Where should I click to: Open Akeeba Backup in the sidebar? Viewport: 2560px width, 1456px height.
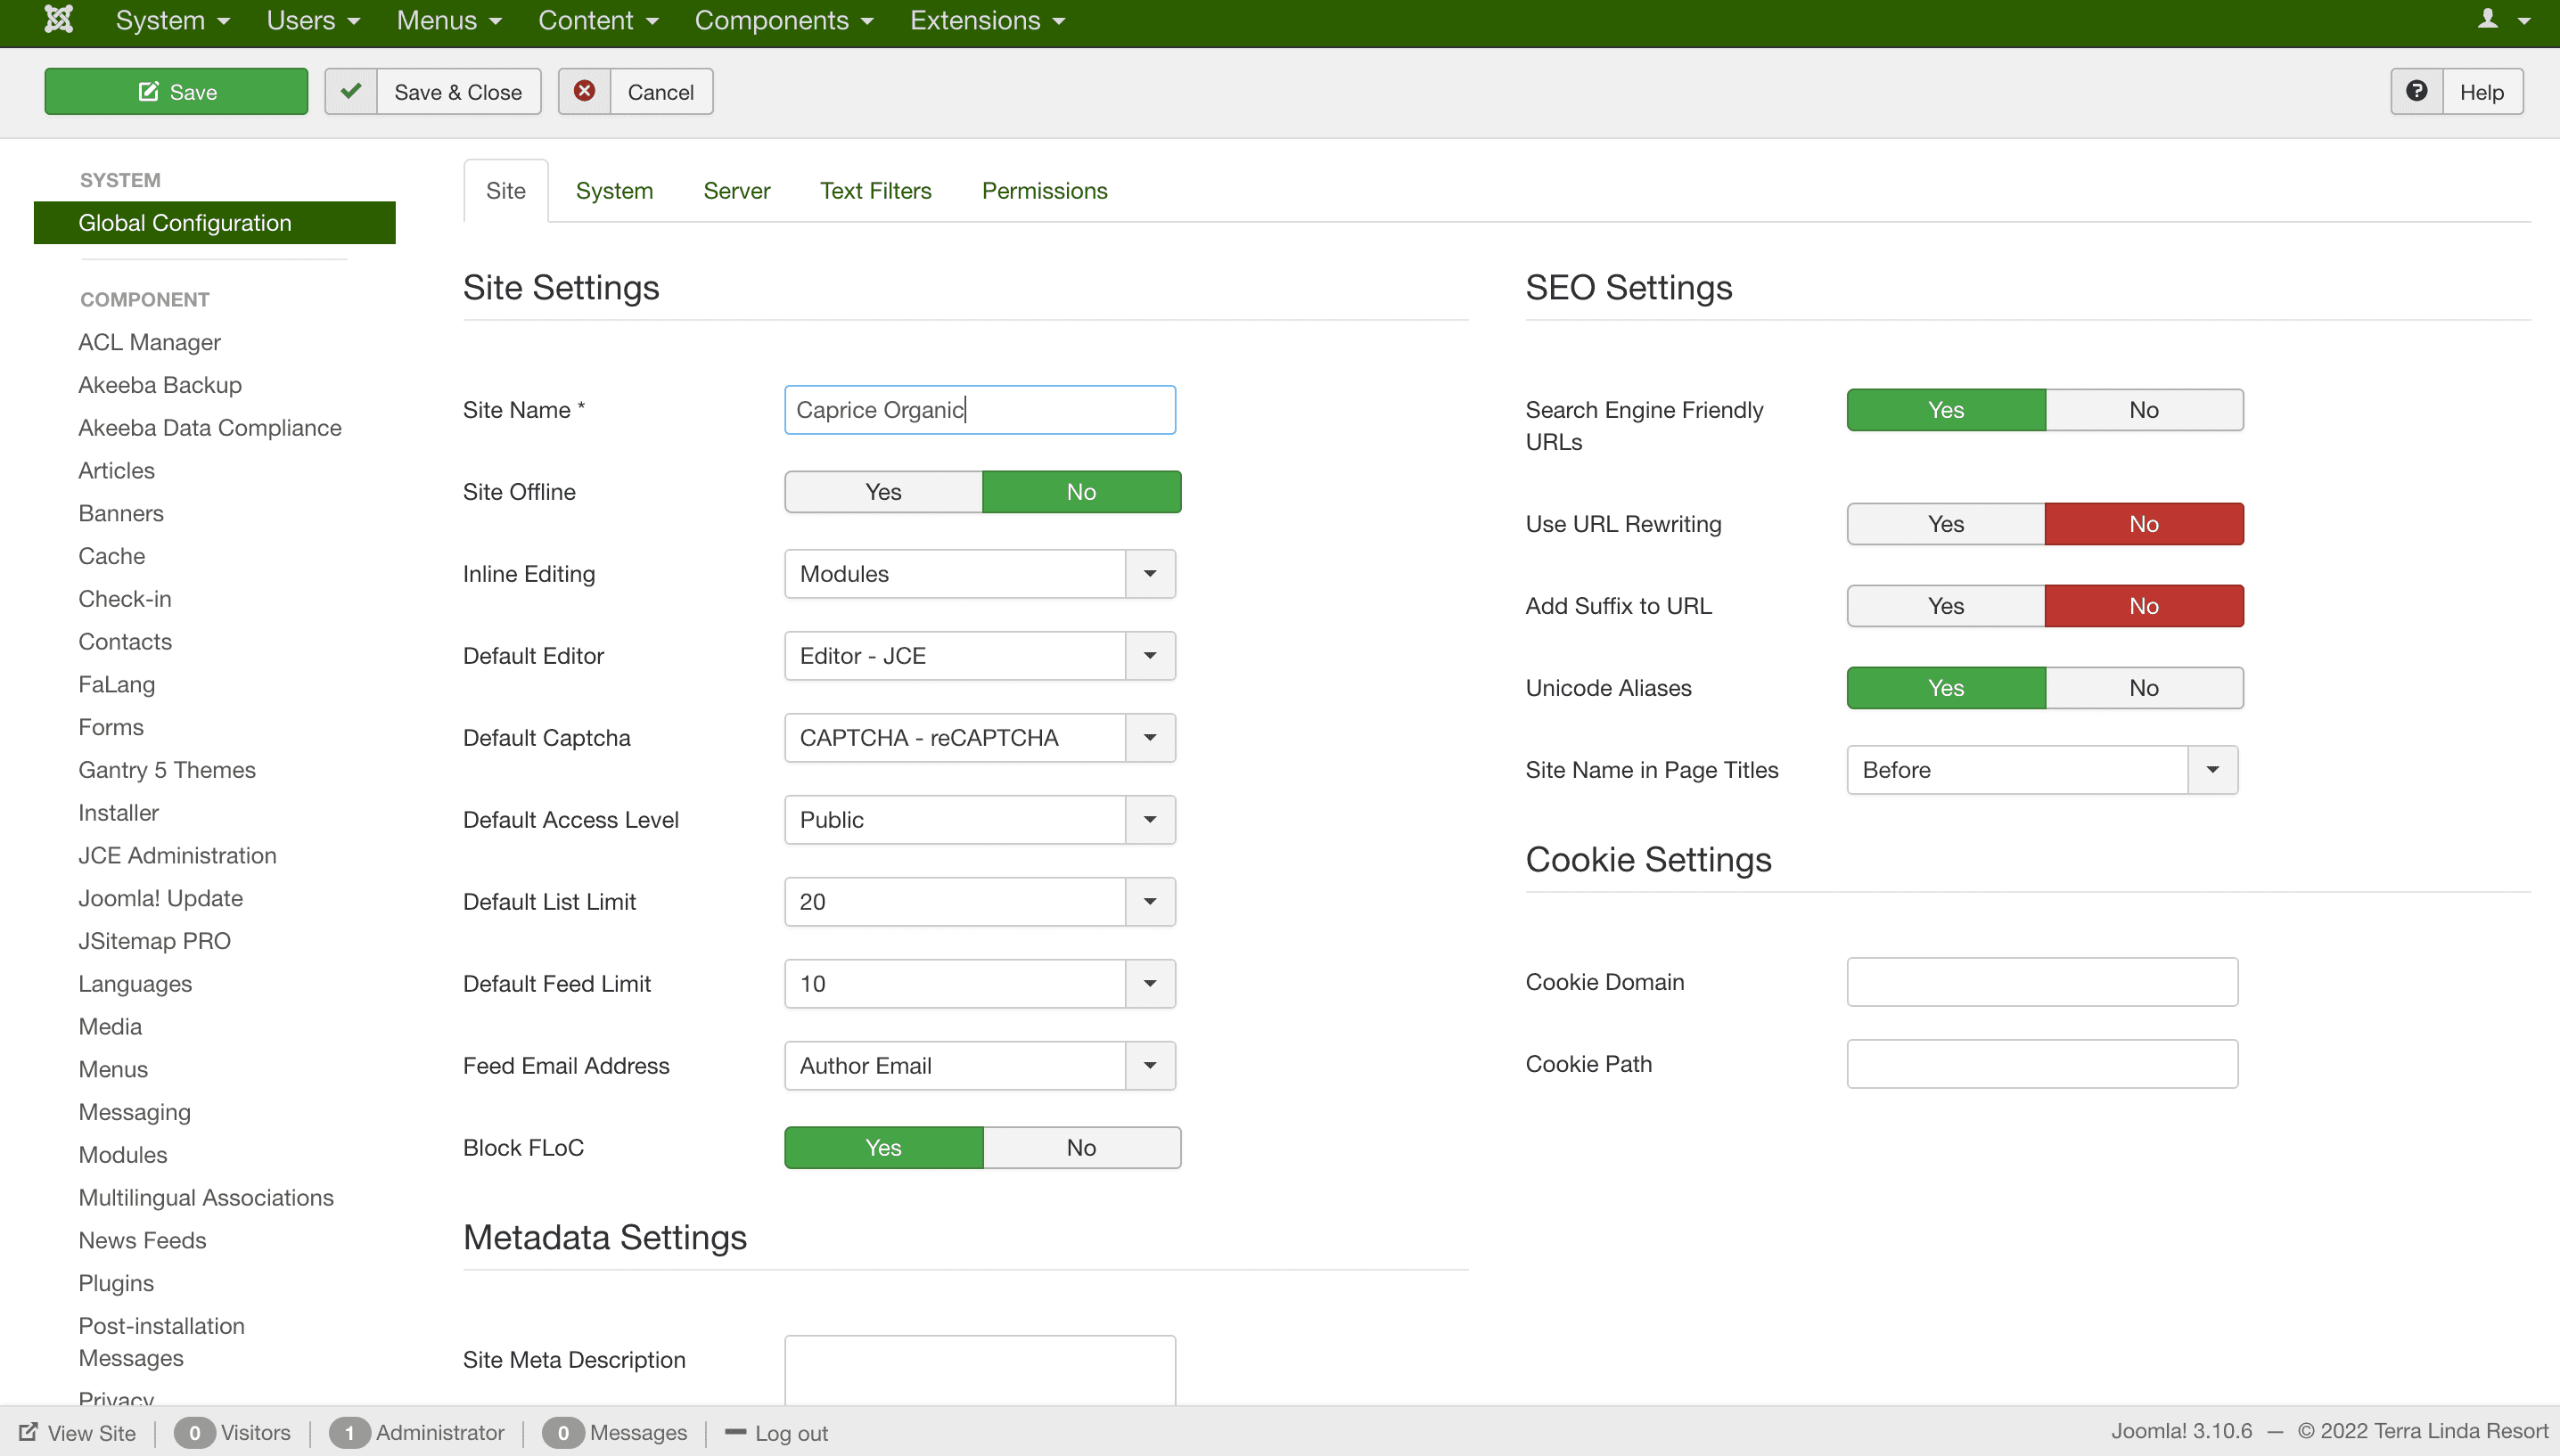coord(160,385)
